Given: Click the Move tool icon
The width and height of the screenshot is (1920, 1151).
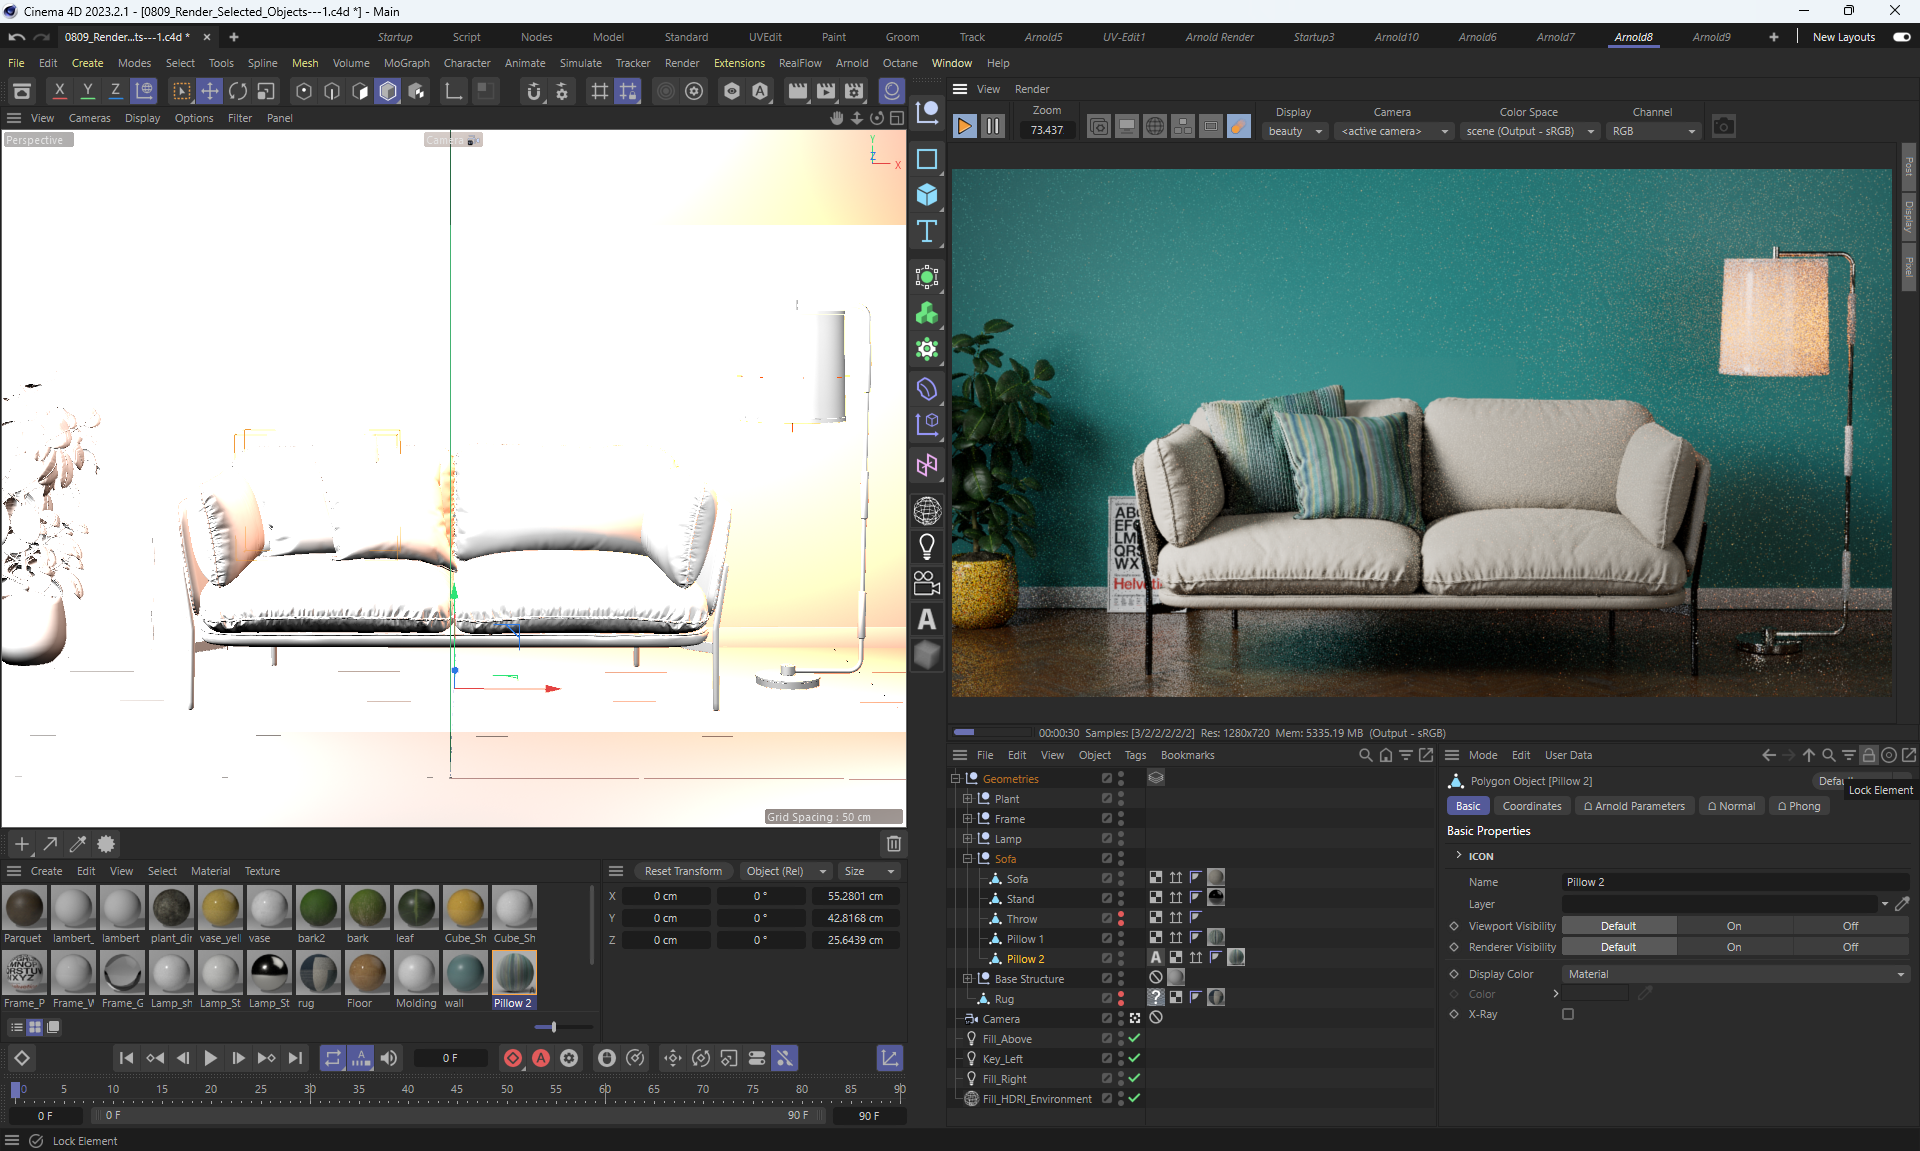Looking at the screenshot, I should tap(210, 91).
